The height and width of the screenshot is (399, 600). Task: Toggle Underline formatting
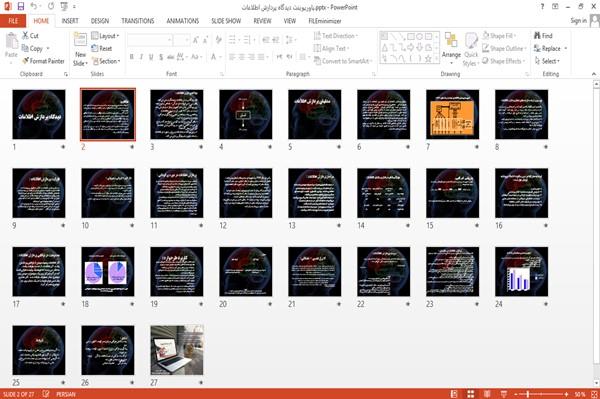tap(151, 57)
